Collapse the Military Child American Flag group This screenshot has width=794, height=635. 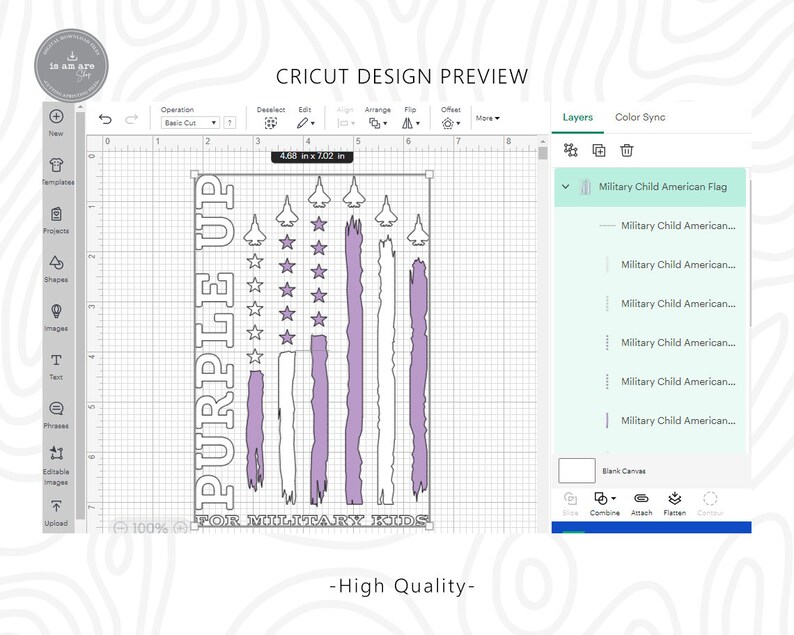point(566,186)
